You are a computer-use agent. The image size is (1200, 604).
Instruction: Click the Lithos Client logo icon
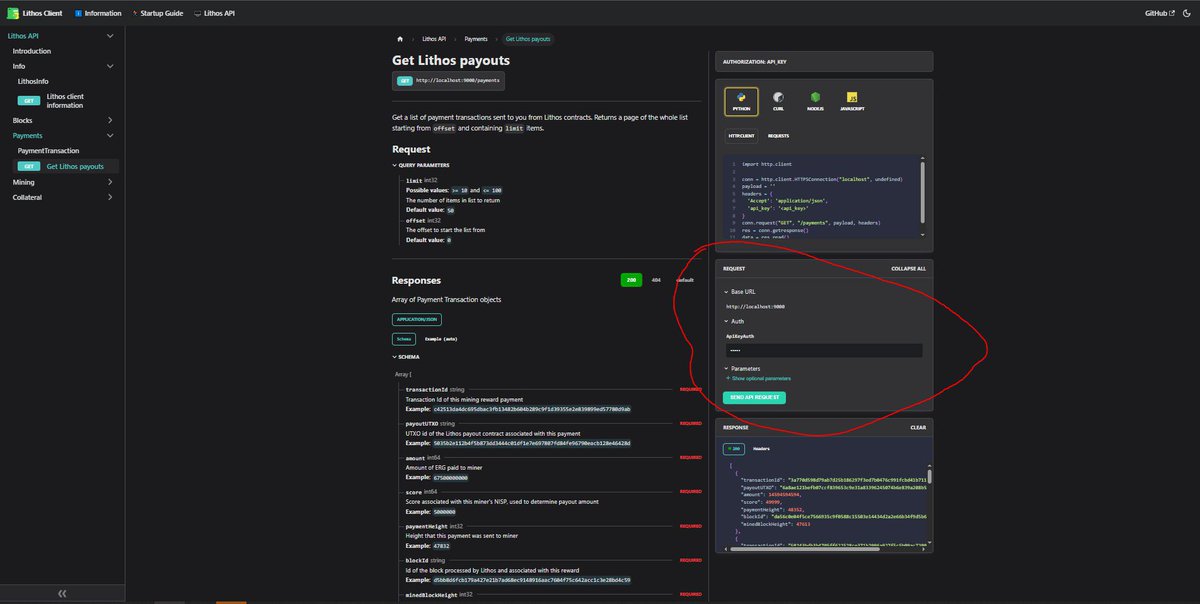(x=13, y=13)
